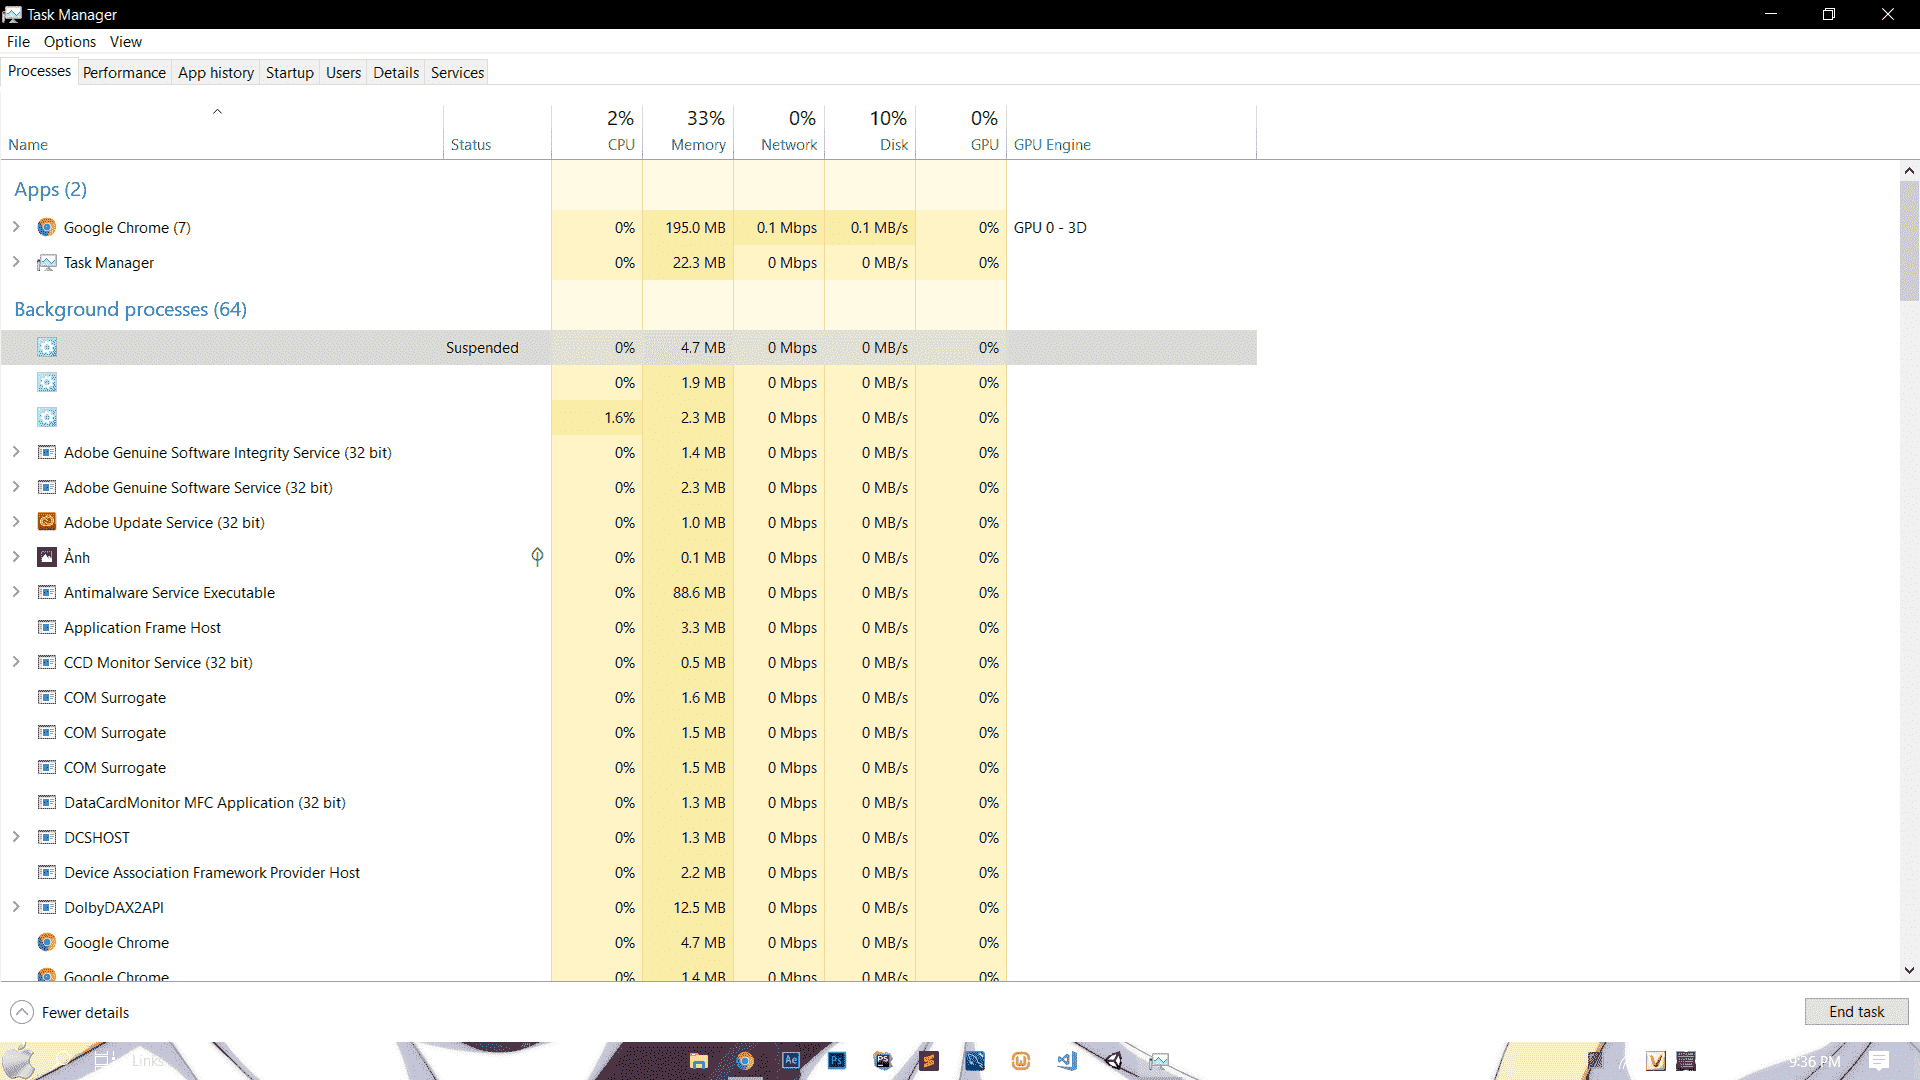Open Sublime Text from the taskbar

[x=929, y=1061]
